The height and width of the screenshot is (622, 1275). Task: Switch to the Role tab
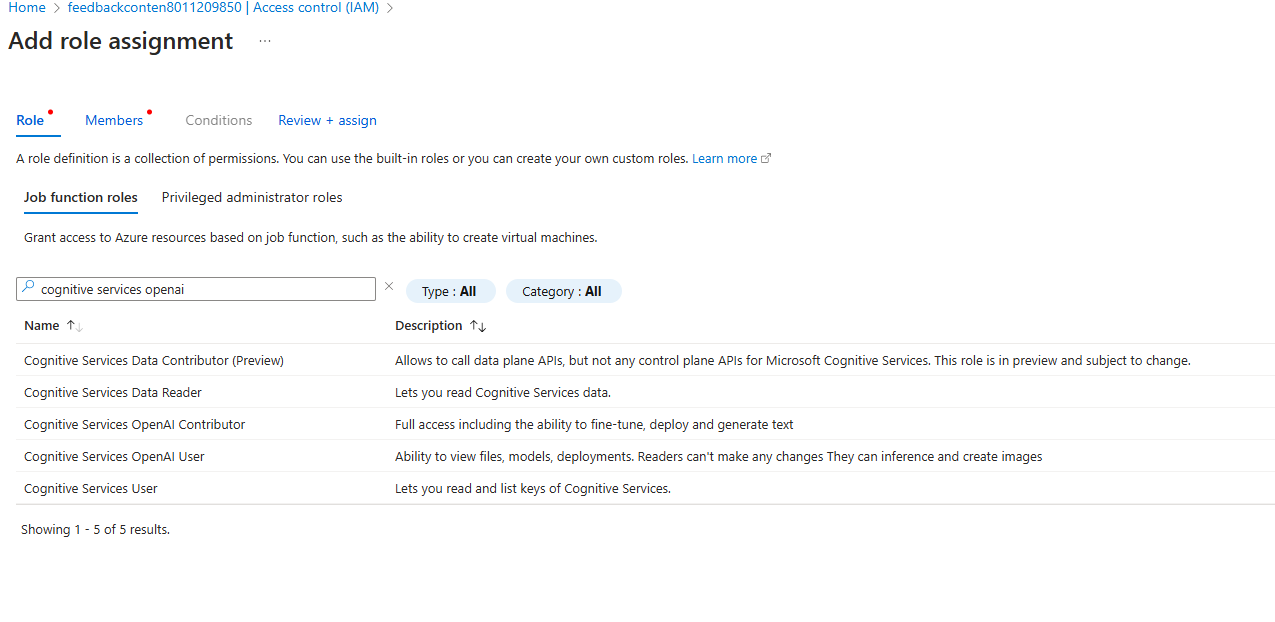[30, 120]
